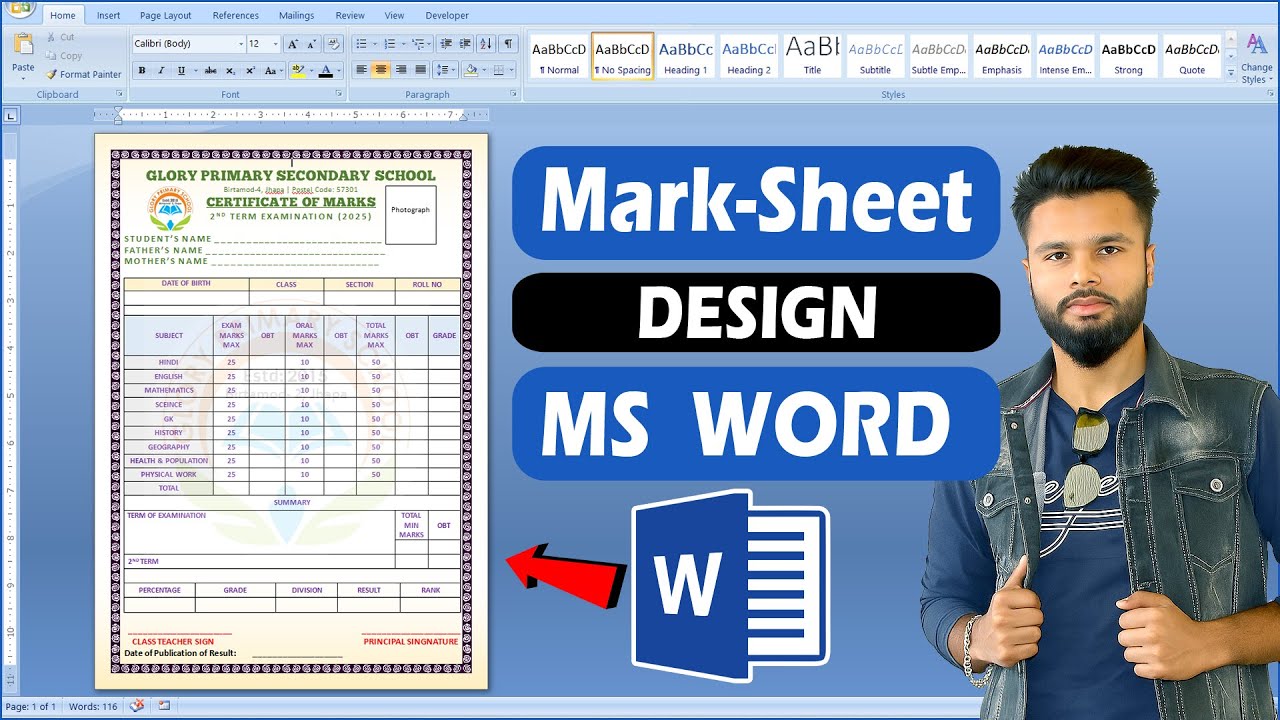
Task: Expand the Styles gallery More arrow
Action: [x=1230, y=73]
